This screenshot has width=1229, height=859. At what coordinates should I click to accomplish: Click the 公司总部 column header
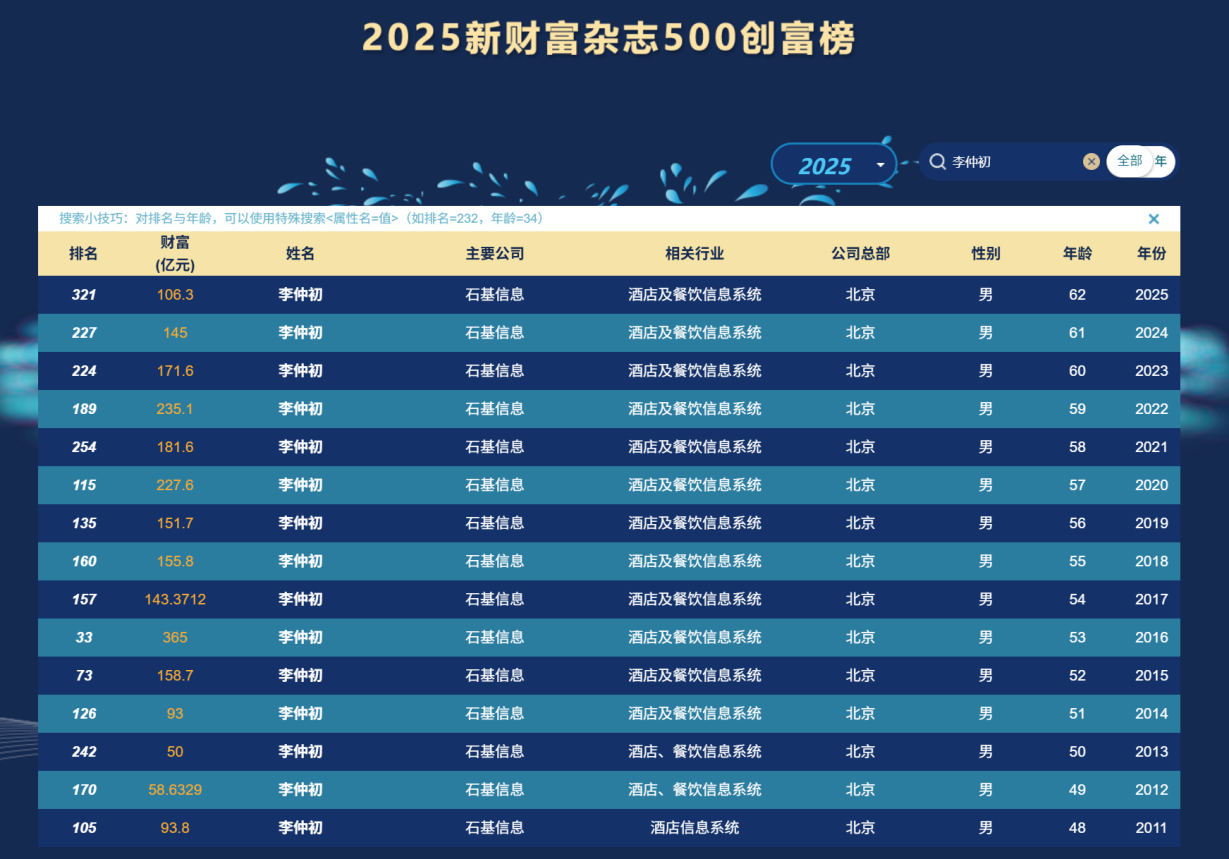pos(860,254)
